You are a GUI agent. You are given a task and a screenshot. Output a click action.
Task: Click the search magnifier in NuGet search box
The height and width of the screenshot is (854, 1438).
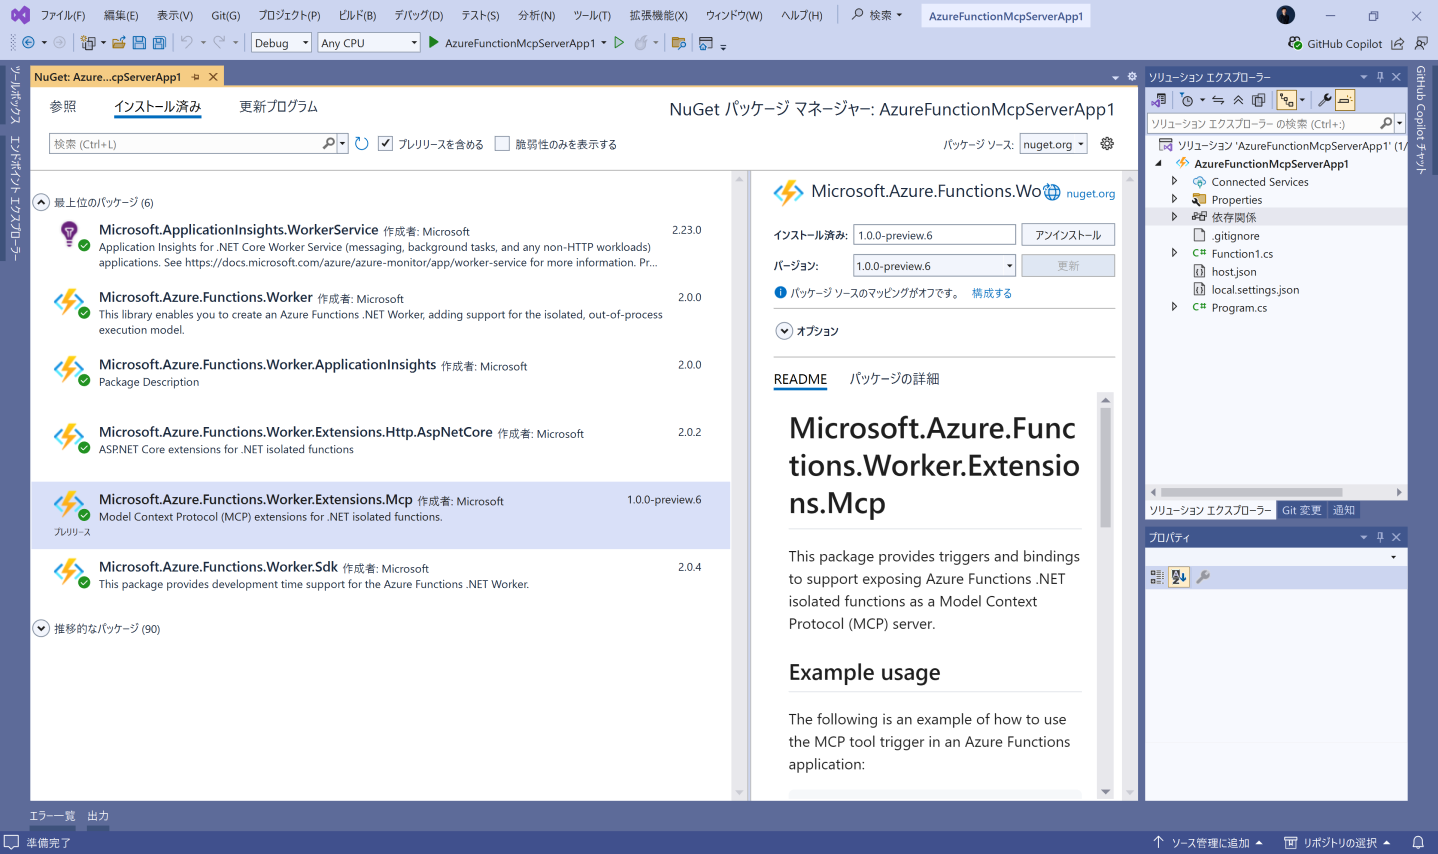tap(329, 144)
